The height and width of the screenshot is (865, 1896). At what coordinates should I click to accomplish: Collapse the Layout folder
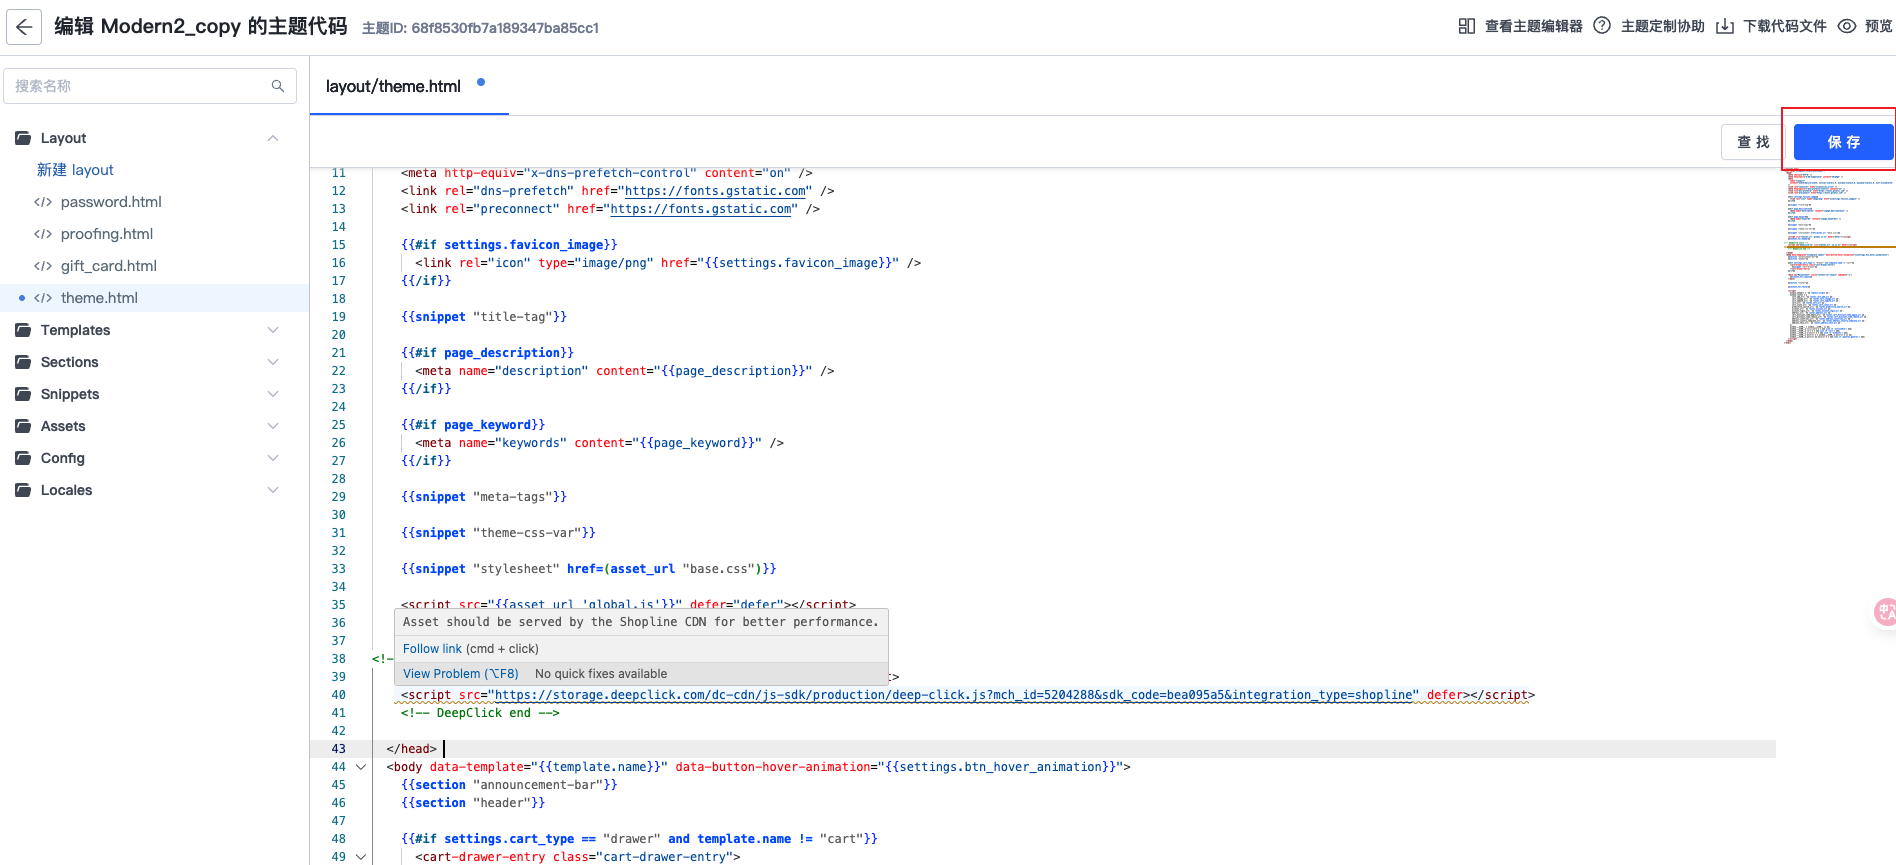[273, 138]
